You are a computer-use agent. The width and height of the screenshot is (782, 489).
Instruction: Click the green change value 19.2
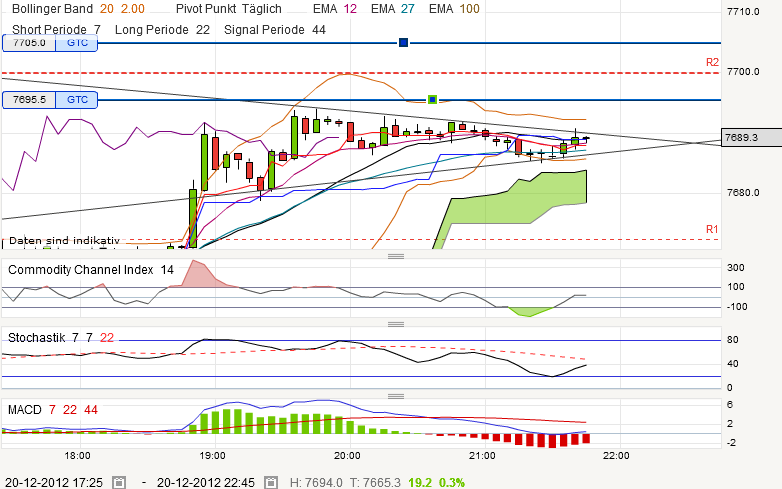[x=419, y=483]
